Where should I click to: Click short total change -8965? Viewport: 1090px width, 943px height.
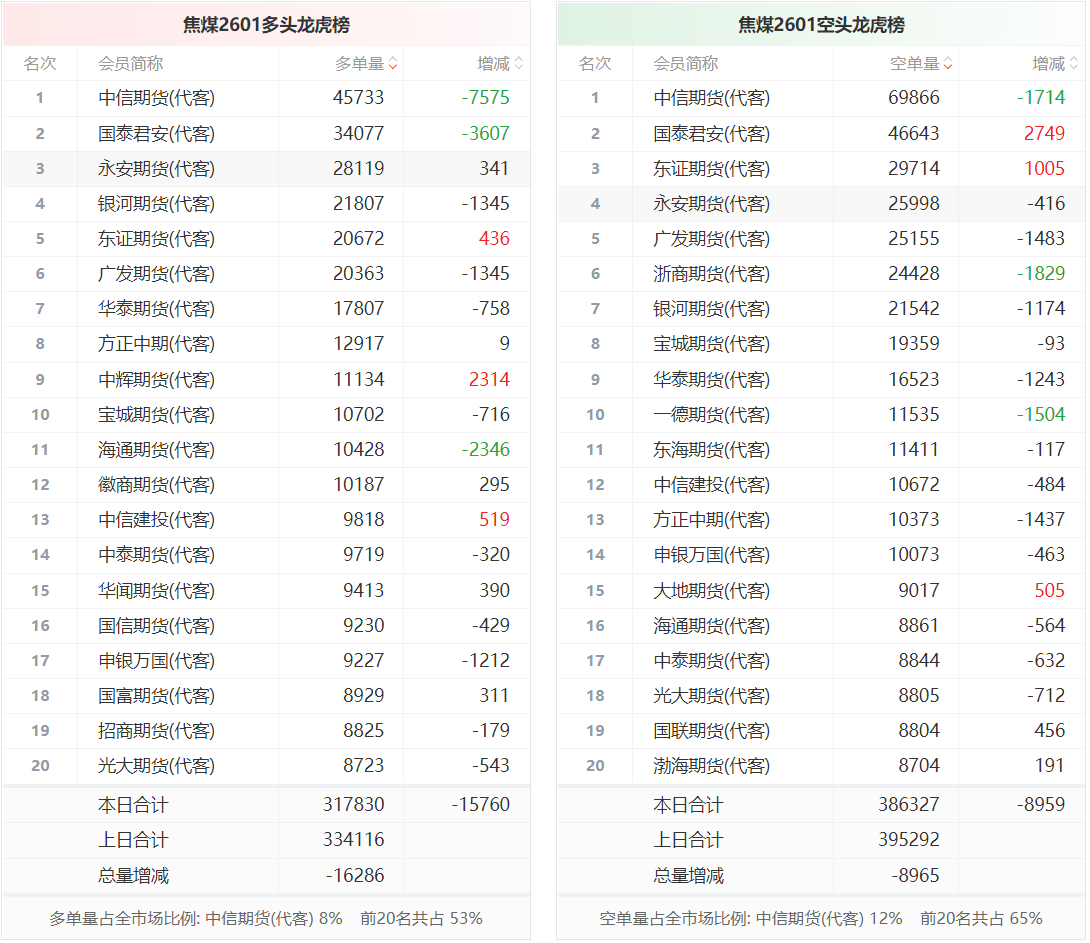click(x=916, y=876)
